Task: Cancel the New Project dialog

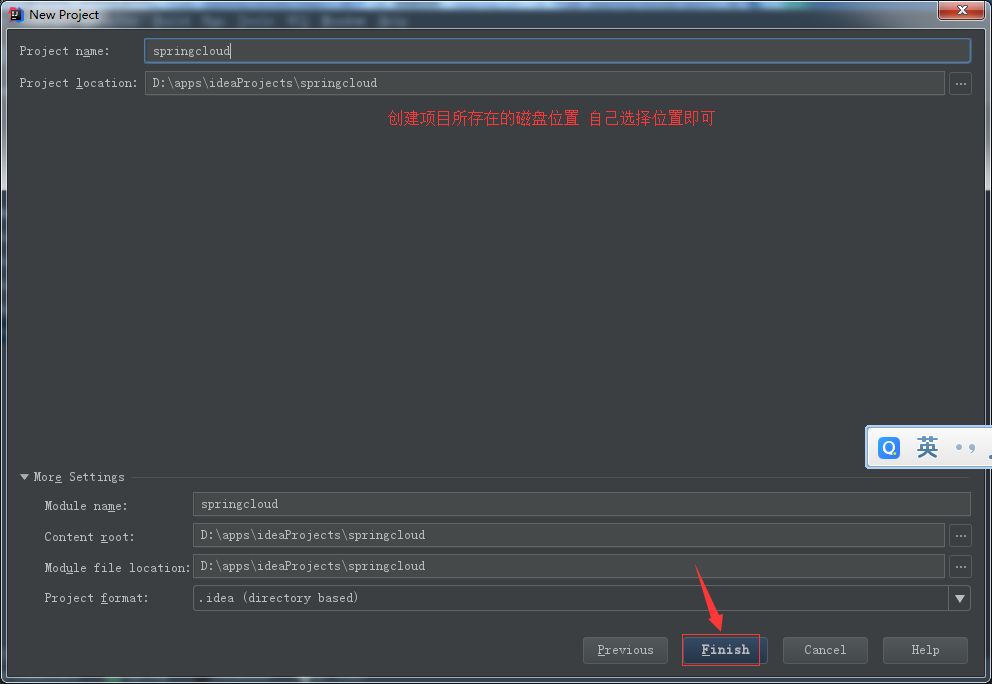Action: tap(825, 650)
